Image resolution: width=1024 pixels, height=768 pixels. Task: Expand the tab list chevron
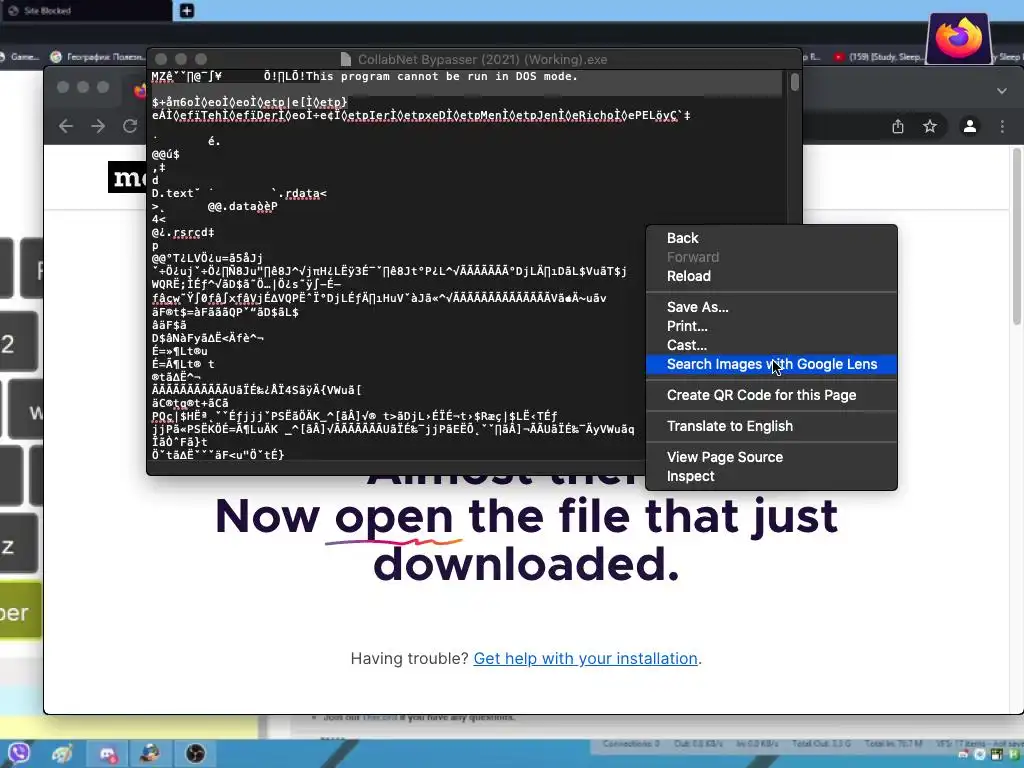(x=1002, y=91)
